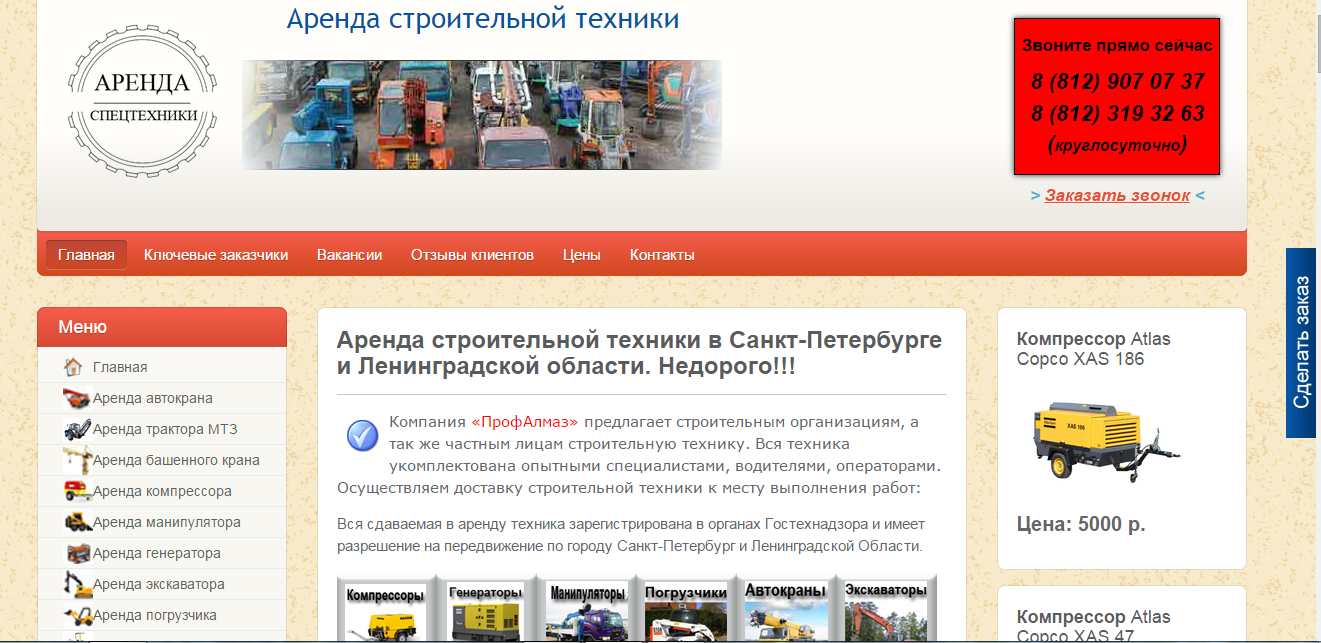Click the Компрессор Atlas Copco XAS 47 title
The width and height of the screenshot is (1321, 643).
[1093, 626]
